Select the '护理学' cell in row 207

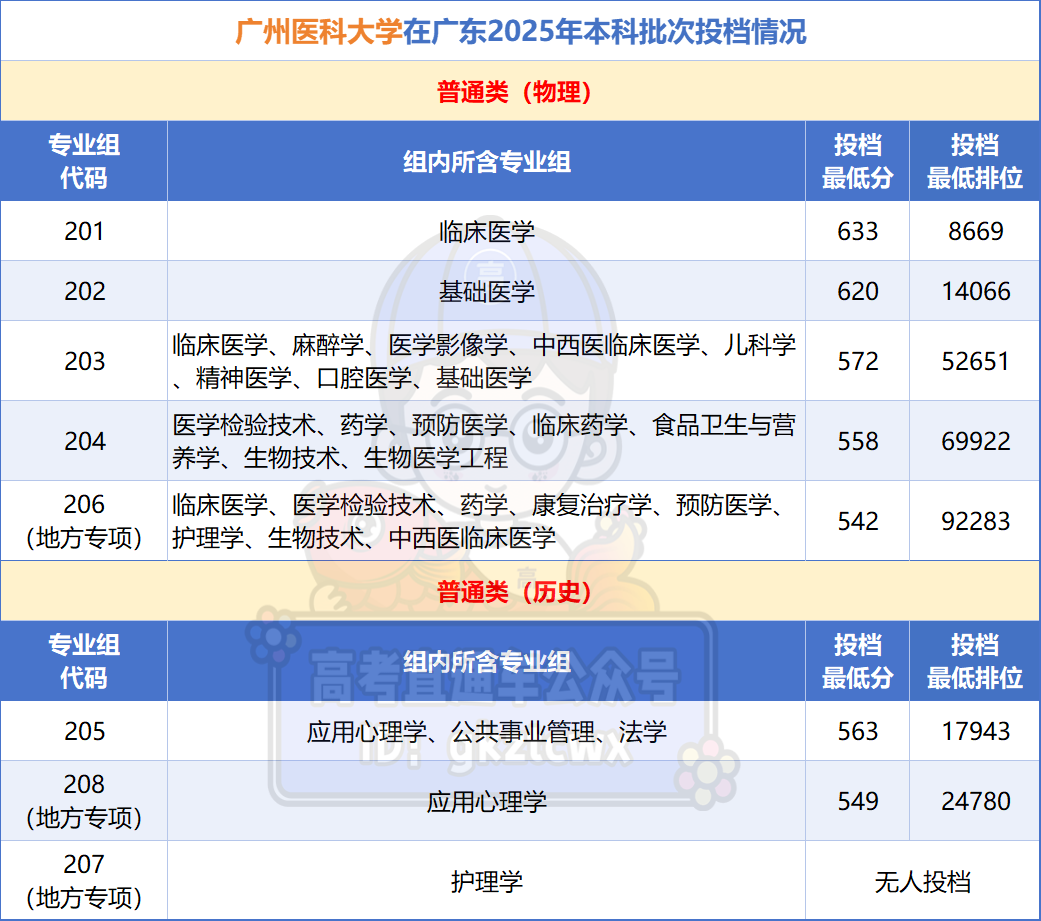pos(487,882)
